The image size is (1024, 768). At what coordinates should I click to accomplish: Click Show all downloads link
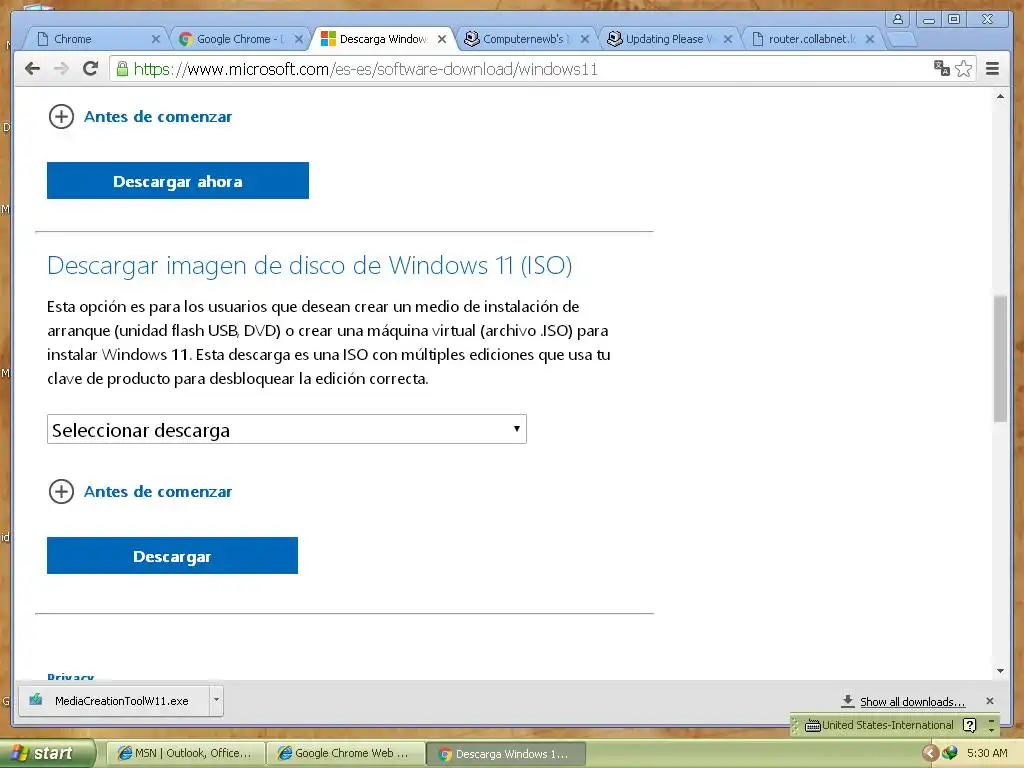912,702
